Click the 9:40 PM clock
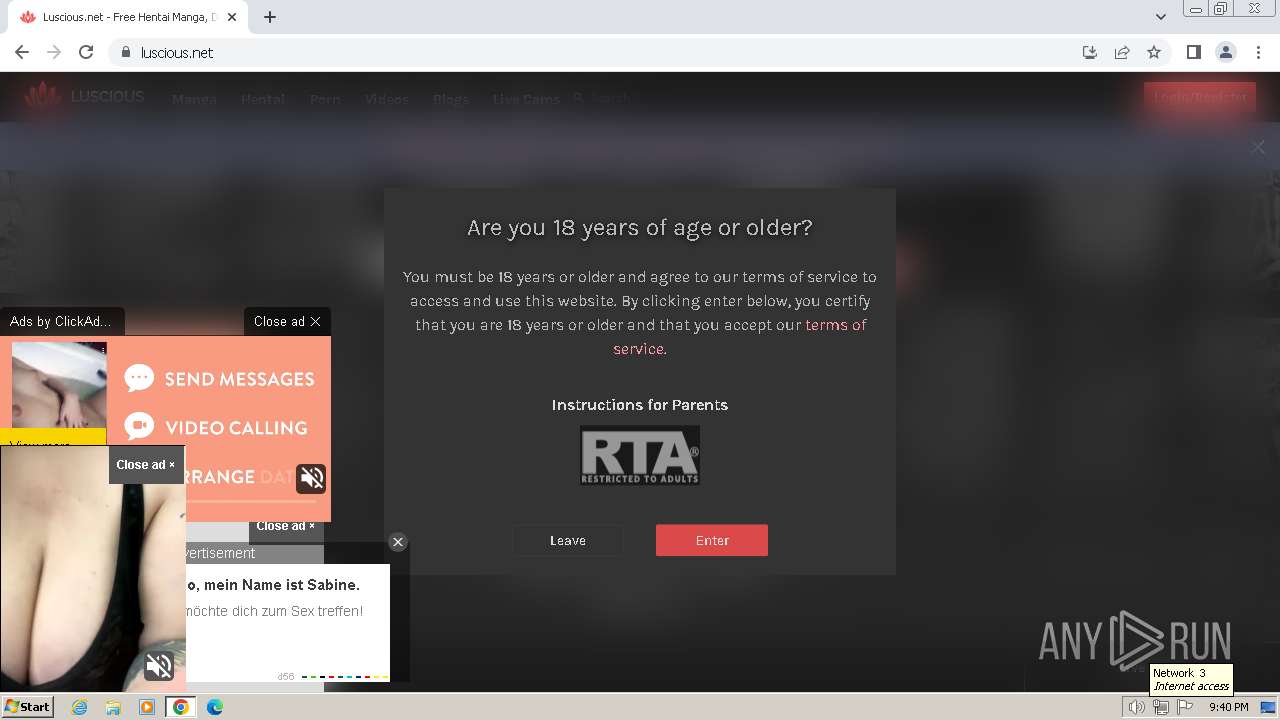 [1228, 707]
